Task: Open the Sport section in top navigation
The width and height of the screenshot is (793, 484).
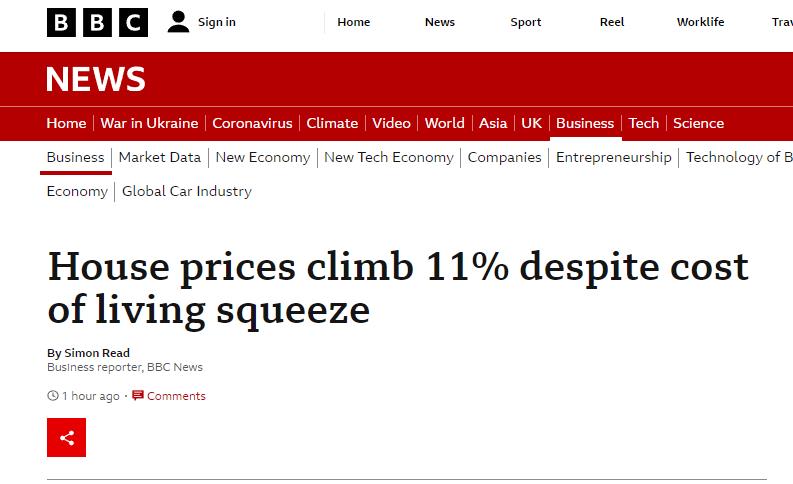Action: (x=525, y=22)
